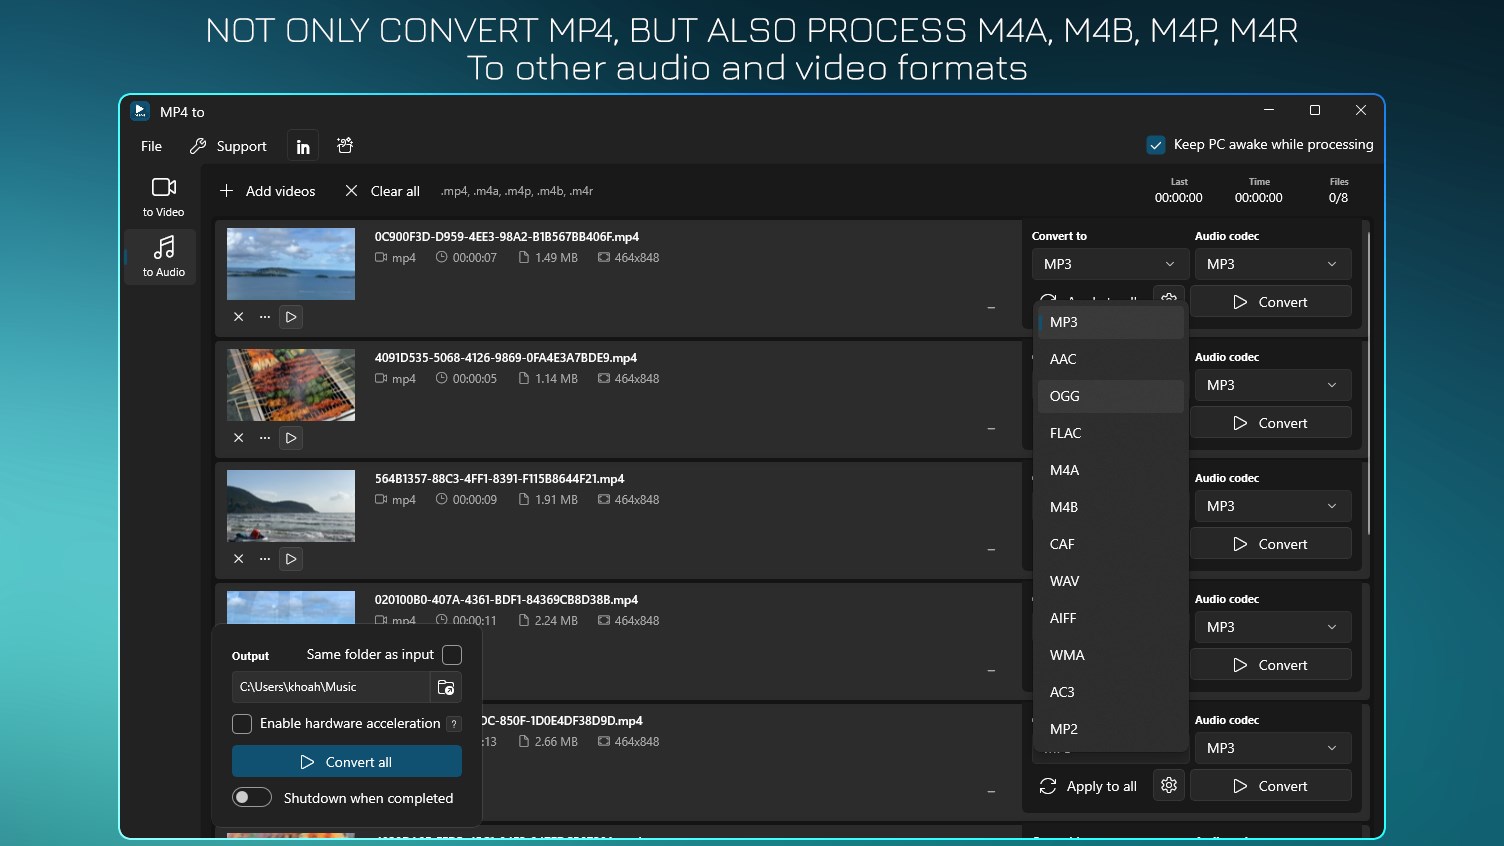Viewport: 1504px width, 846px height.
Task: Open the Support menu
Action: [240, 145]
